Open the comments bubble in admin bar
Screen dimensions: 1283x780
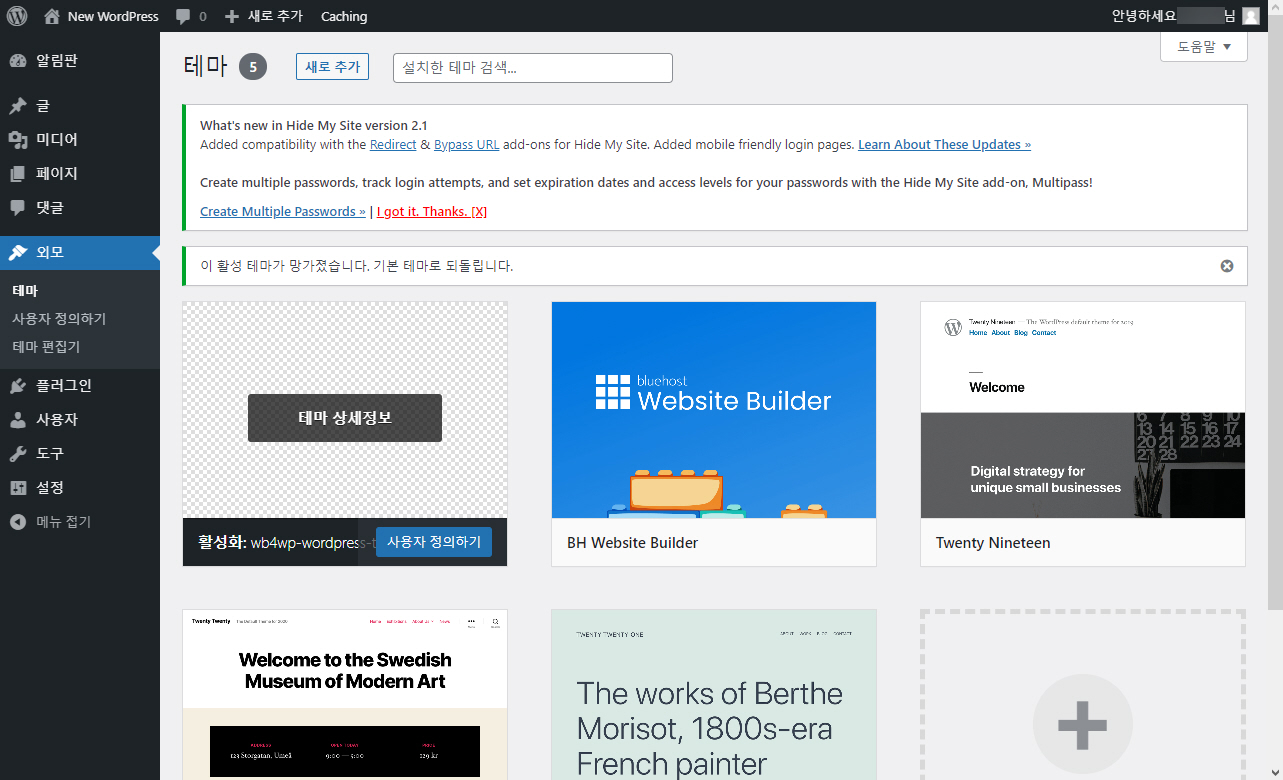click(191, 16)
